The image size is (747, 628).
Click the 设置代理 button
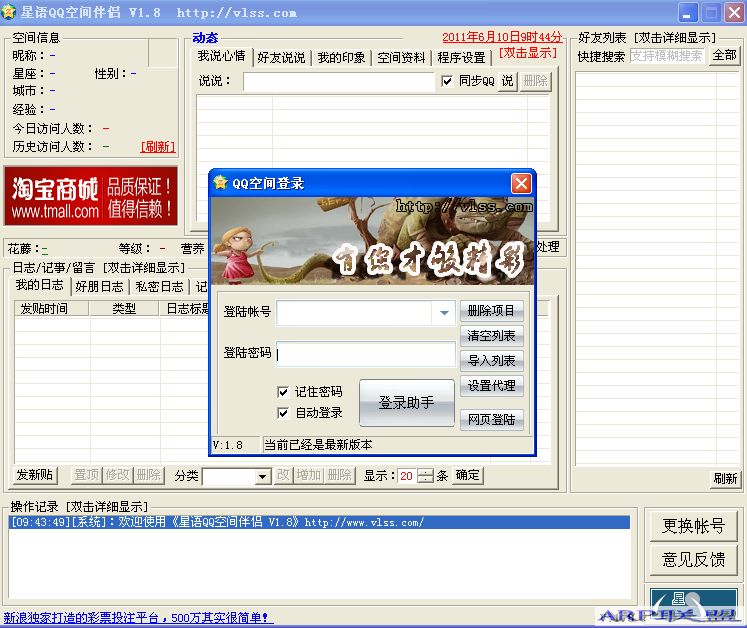(491, 385)
